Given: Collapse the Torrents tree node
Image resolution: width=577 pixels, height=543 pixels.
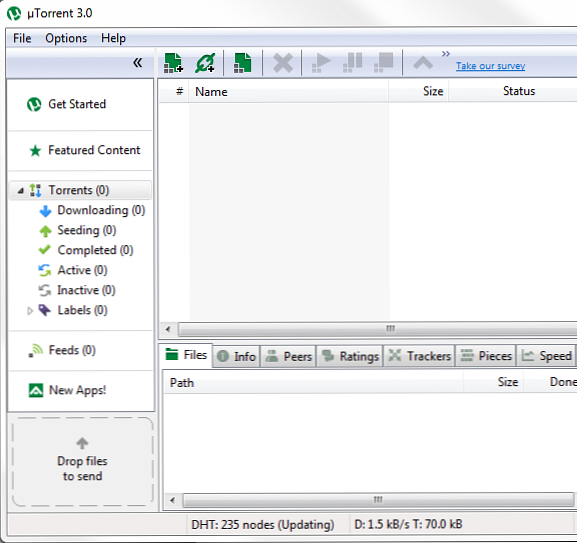Looking at the screenshot, I should (x=21, y=191).
